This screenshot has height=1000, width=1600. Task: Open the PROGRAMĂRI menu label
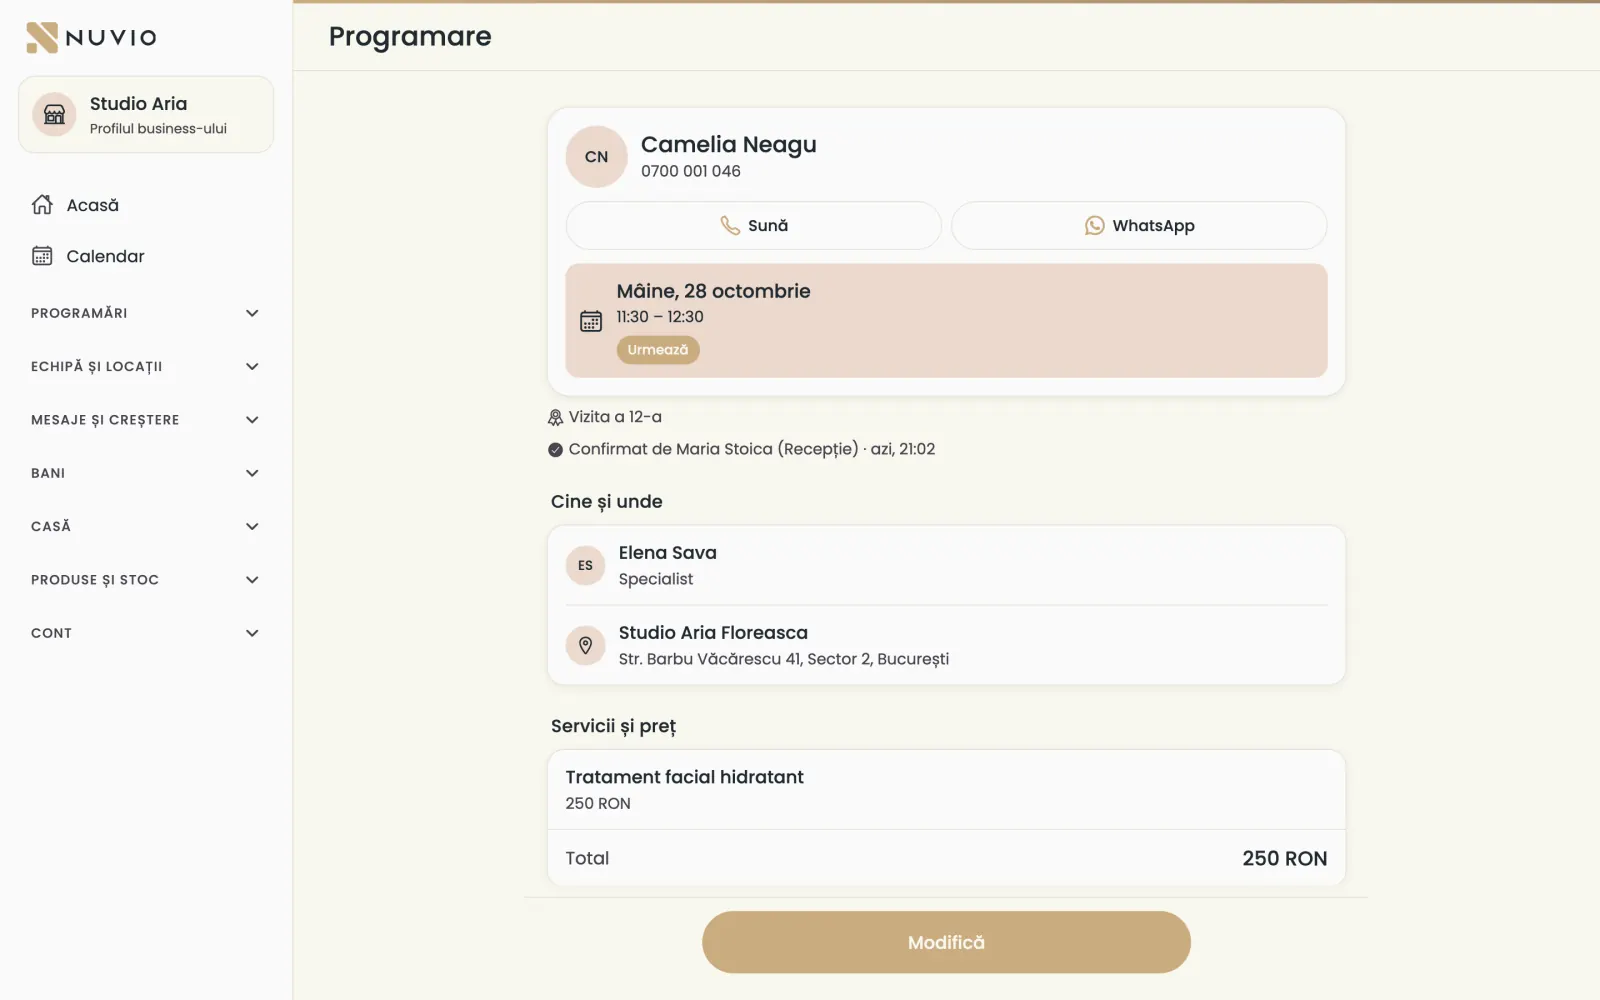[79, 313]
